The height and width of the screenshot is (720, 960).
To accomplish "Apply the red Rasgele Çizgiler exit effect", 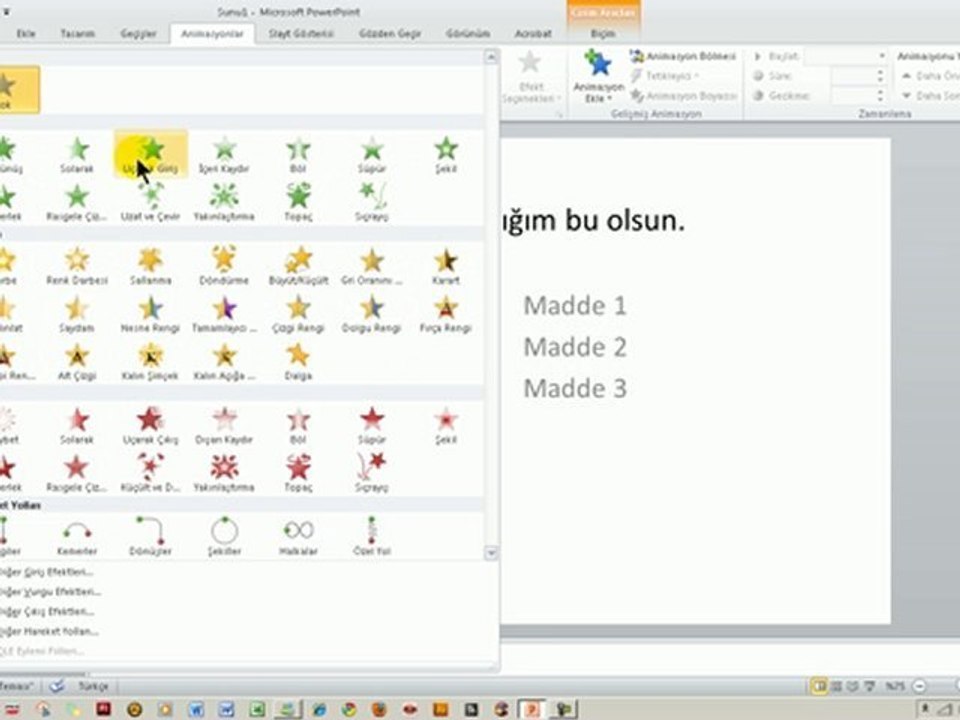I will click(77, 473).
